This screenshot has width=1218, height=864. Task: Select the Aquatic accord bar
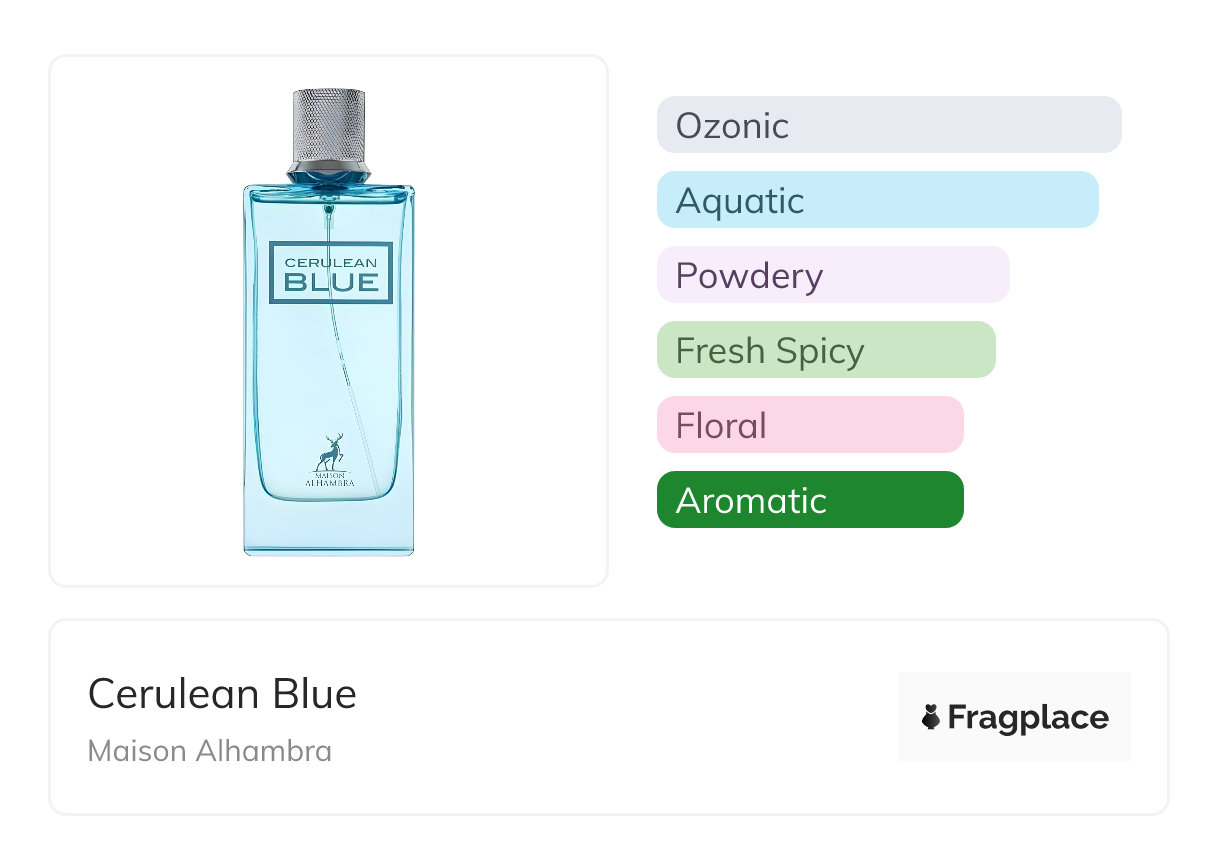coord(877,200)
